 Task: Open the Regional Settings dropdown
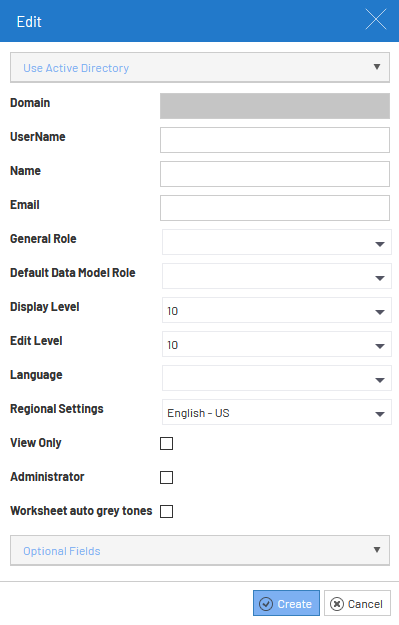click(x=277, y=412)
